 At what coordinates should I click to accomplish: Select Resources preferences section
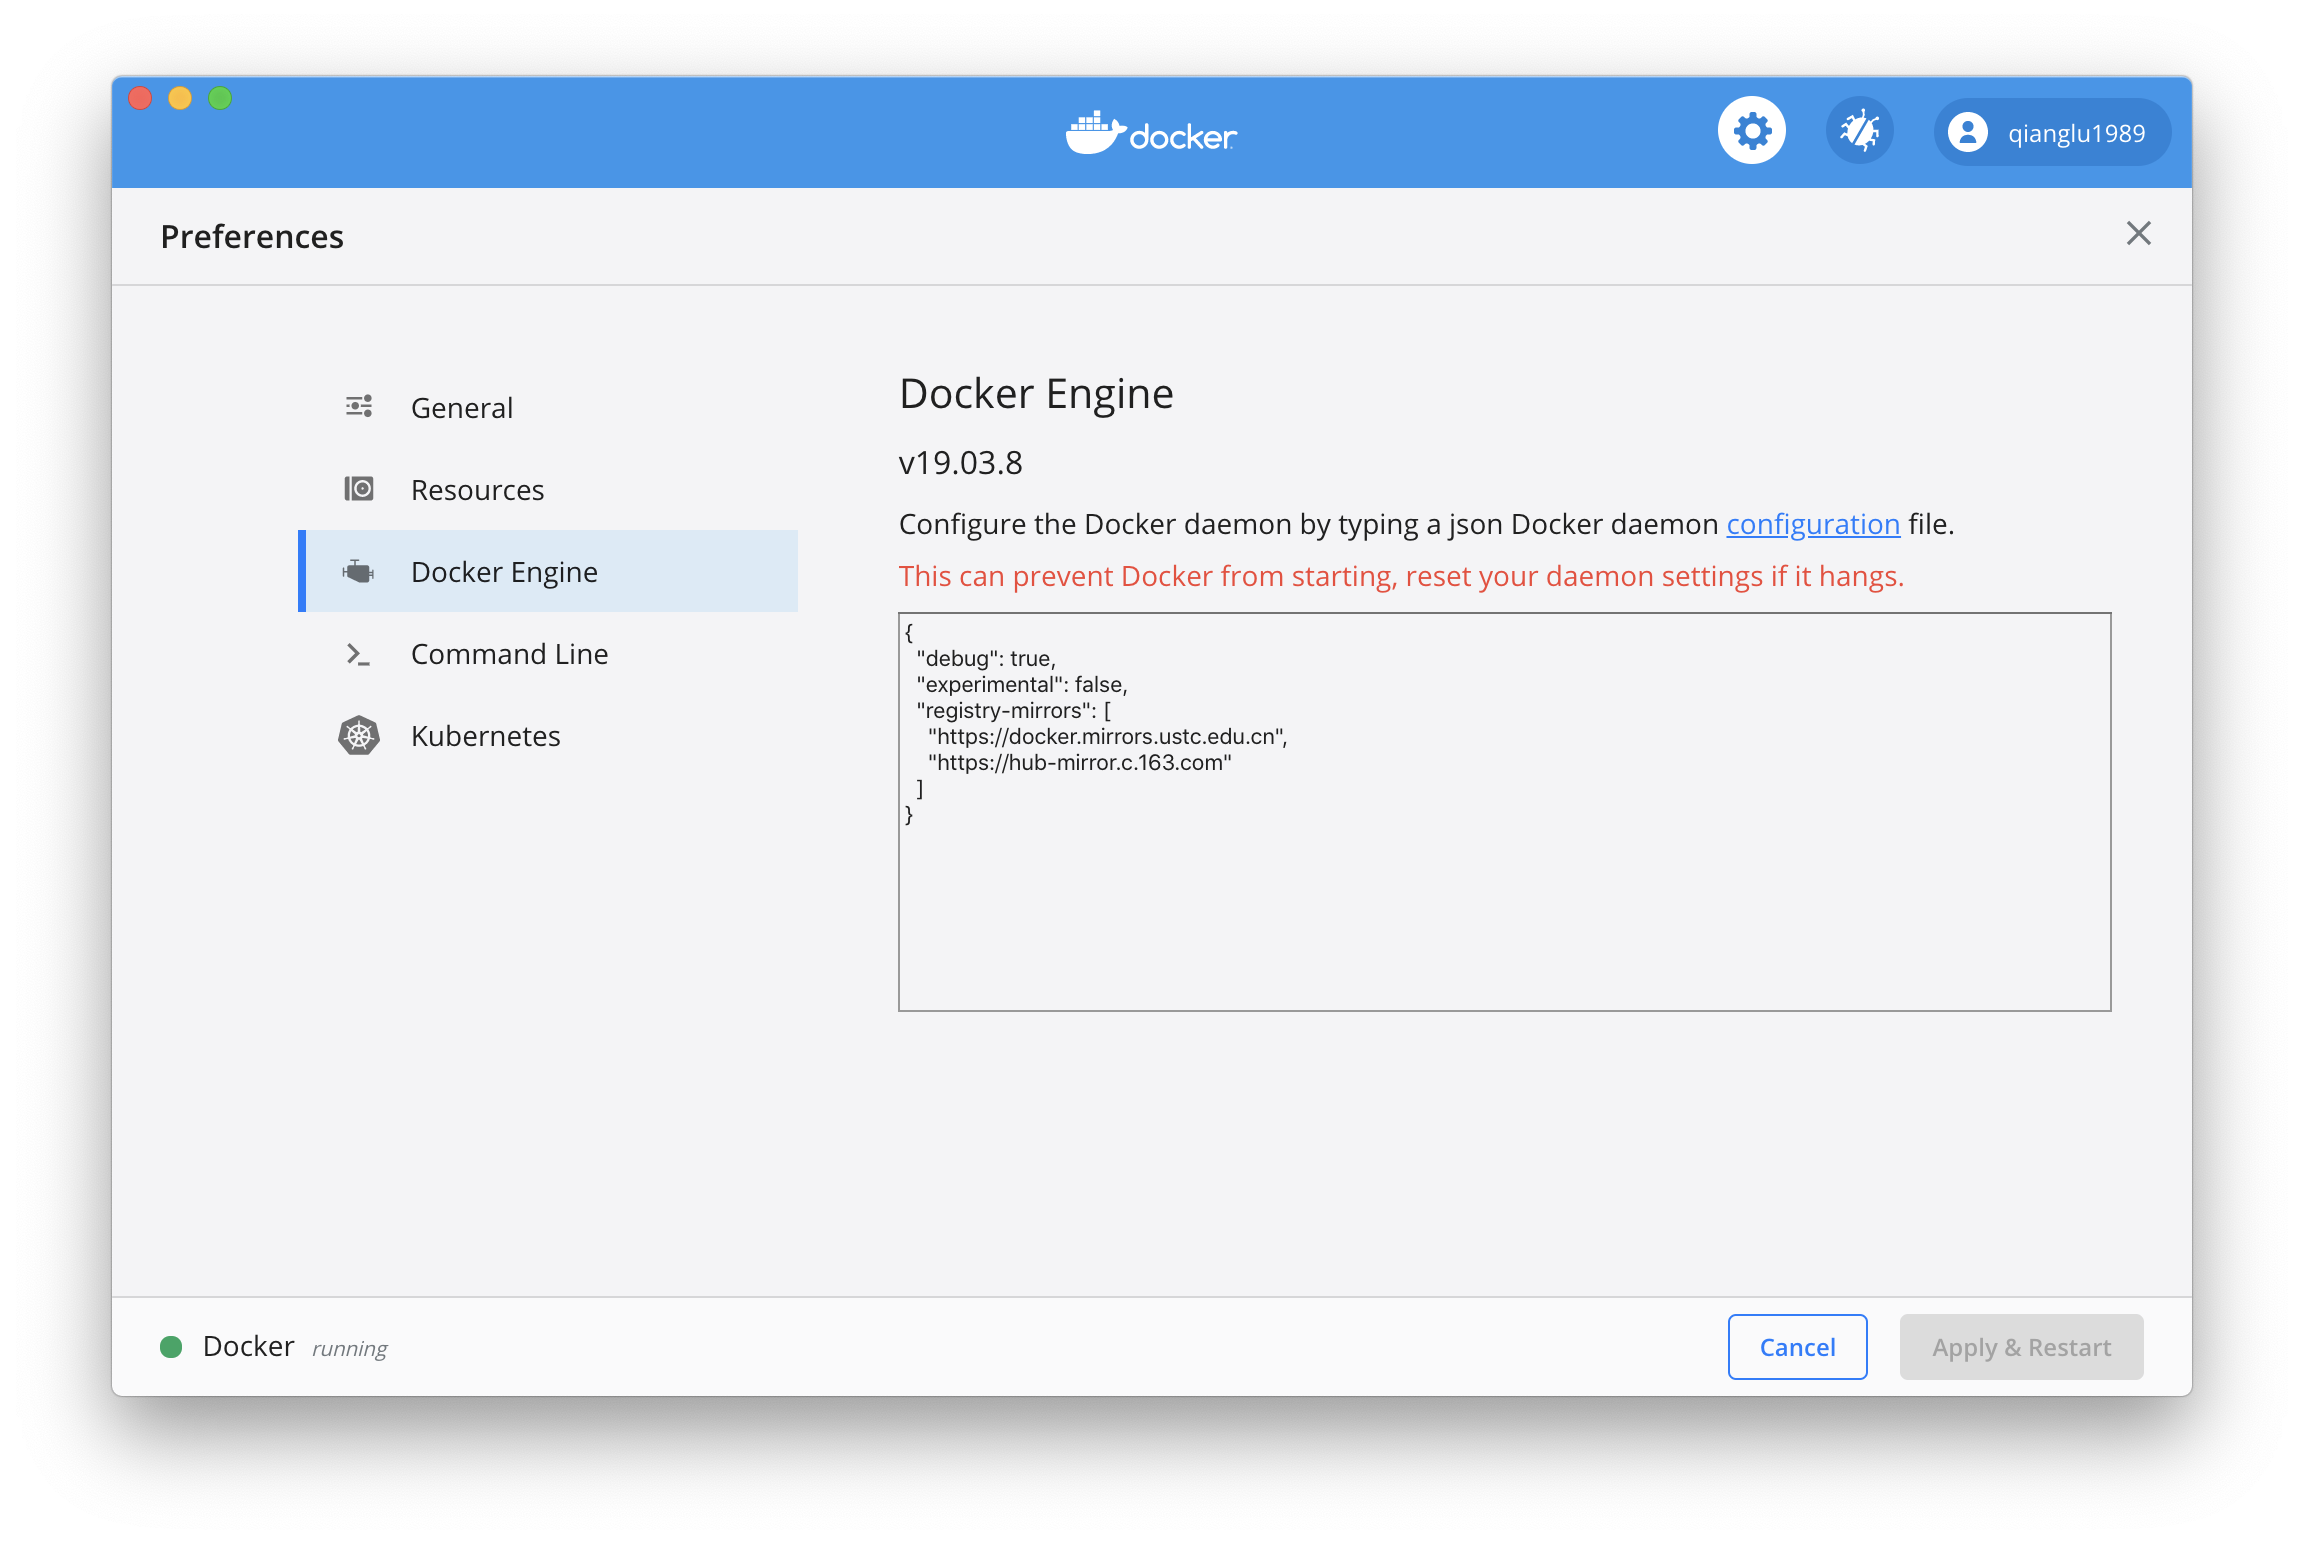pos(477,488)
